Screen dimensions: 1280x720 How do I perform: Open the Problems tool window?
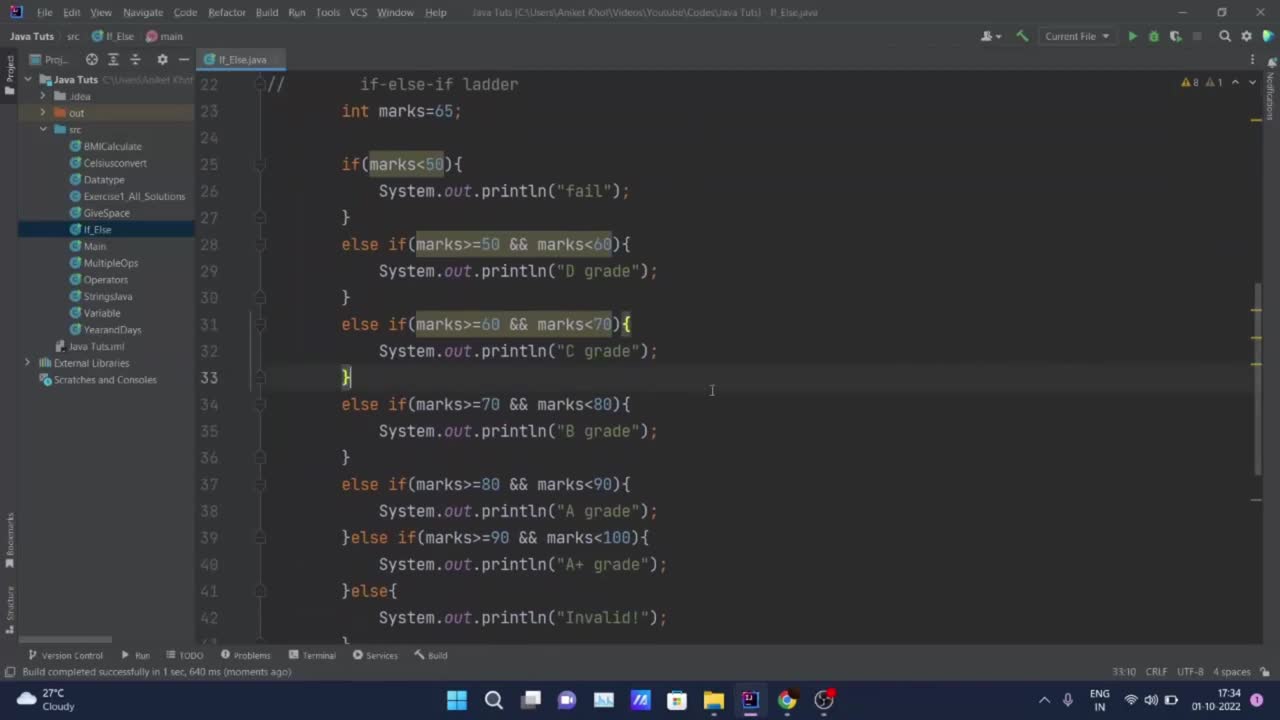[246, 655]
